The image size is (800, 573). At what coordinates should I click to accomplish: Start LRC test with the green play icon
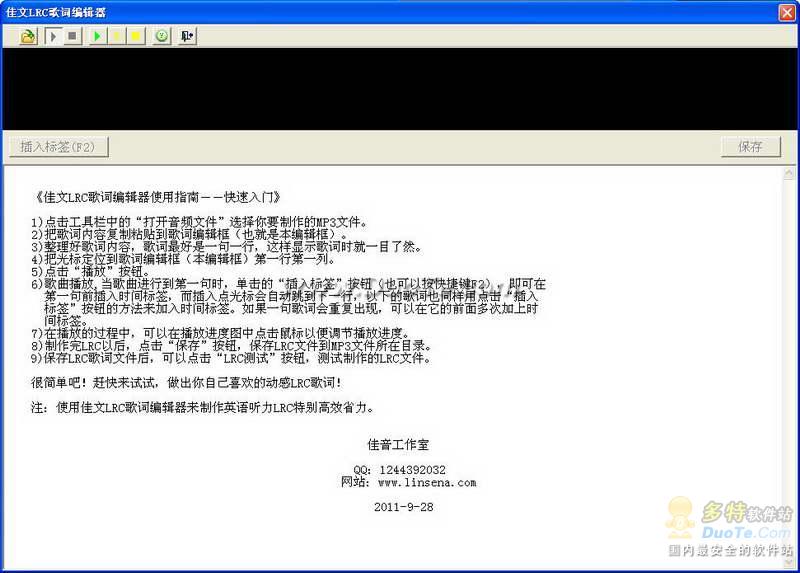coord(97,36)
